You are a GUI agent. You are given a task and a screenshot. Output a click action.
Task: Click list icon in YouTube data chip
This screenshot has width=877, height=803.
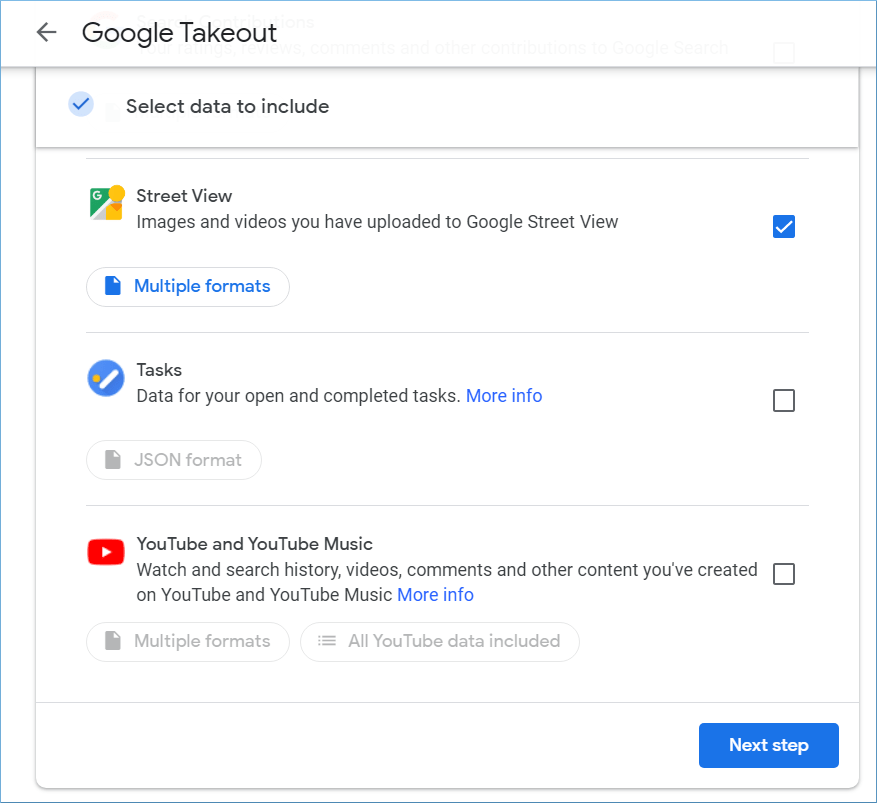click(x=327, y=640)
